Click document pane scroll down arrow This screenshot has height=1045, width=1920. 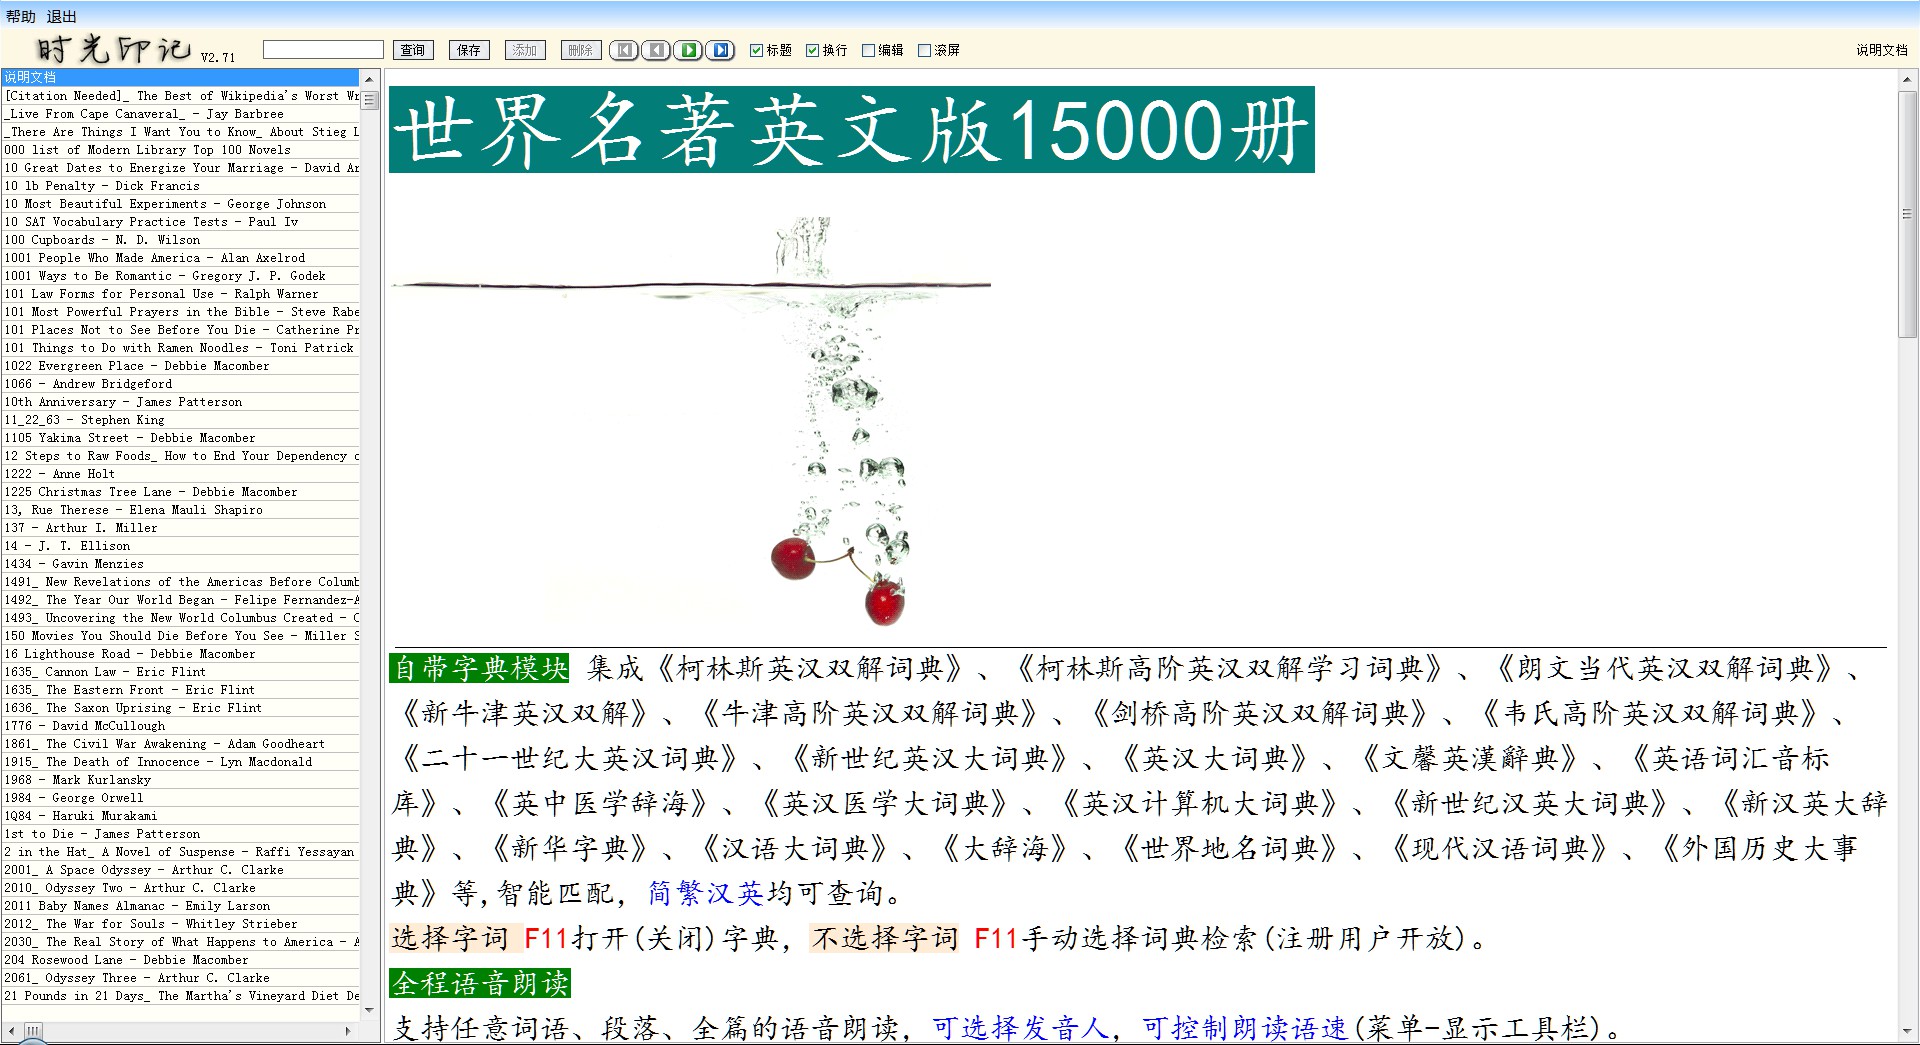(1907, 1032)
